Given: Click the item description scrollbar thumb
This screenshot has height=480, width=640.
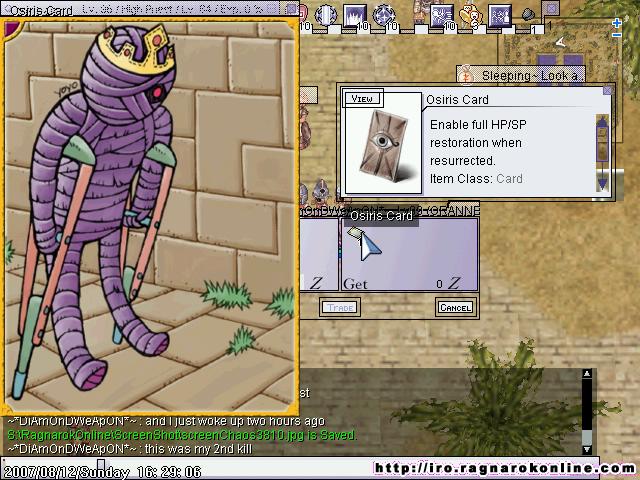Looking at the screenshot, I should pos(602,144).
